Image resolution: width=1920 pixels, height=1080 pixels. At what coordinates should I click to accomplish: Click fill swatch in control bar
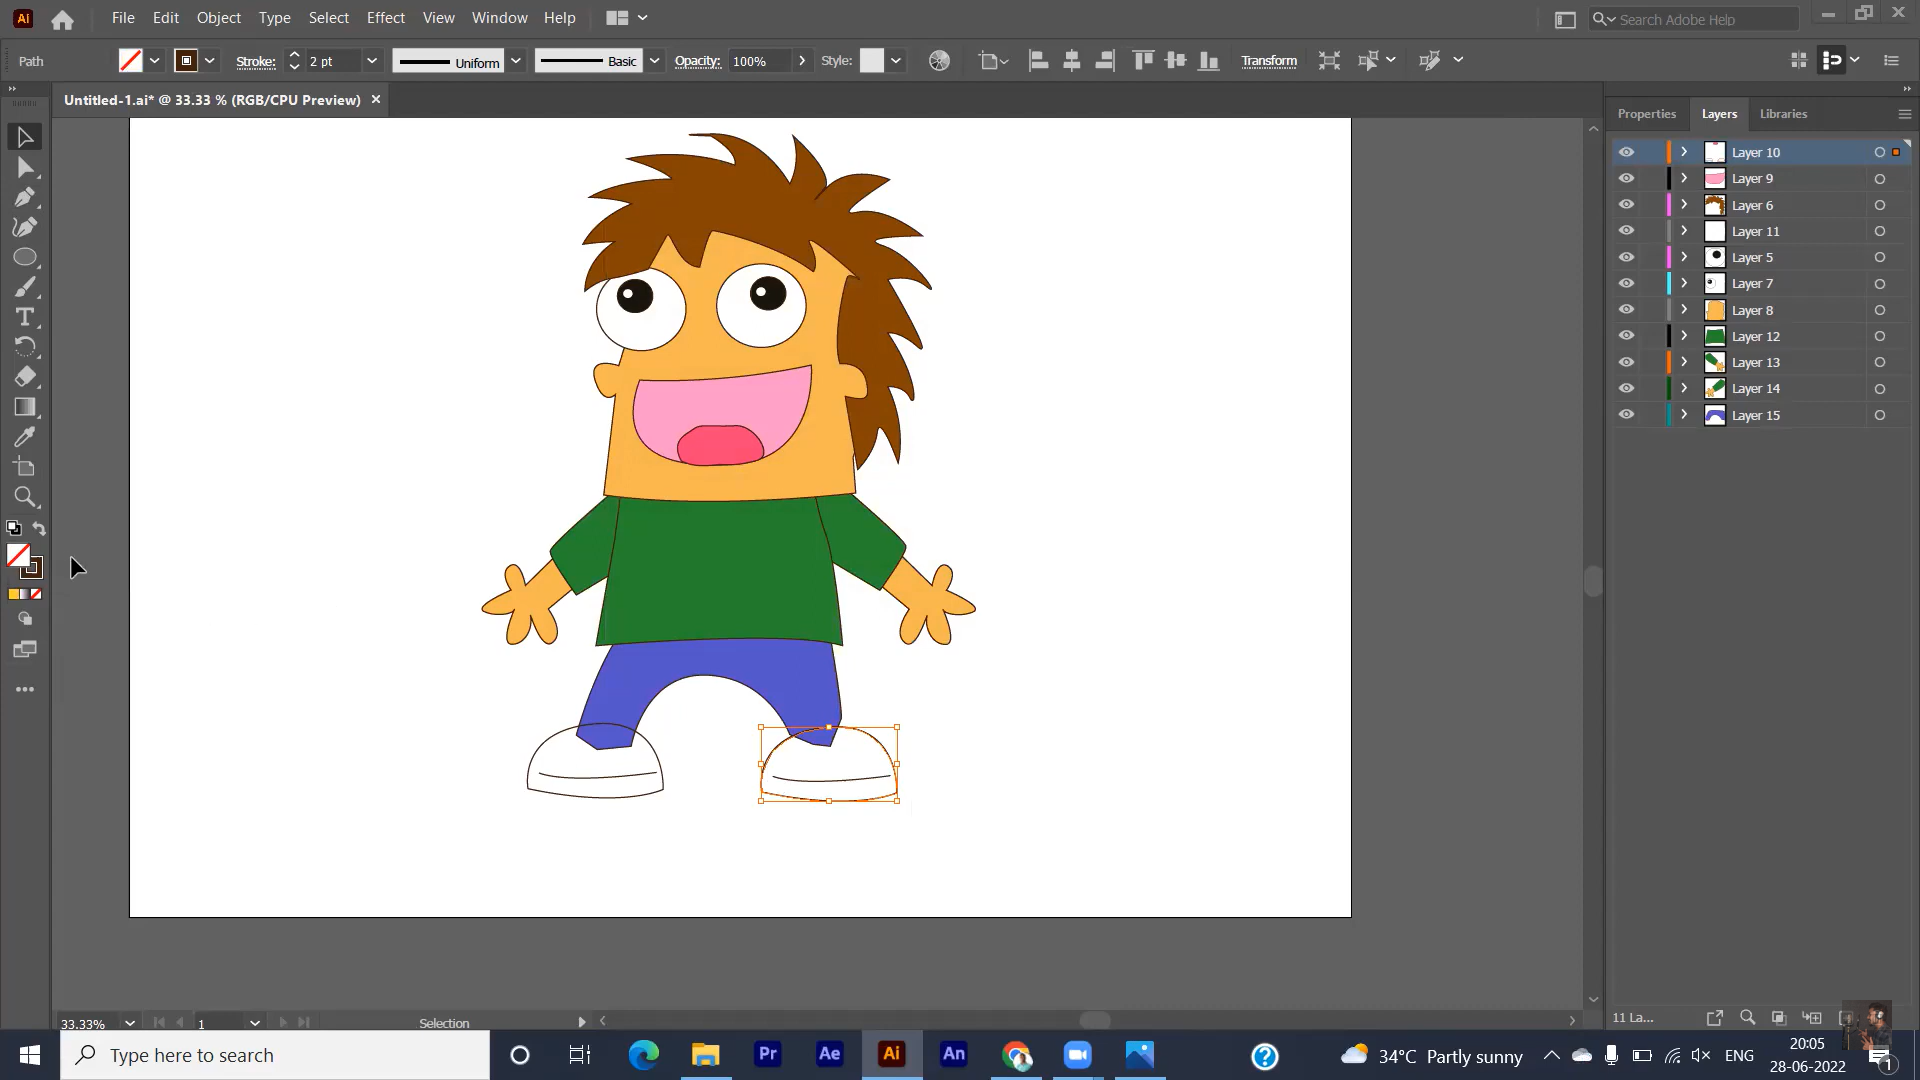[x=131, y=61]
